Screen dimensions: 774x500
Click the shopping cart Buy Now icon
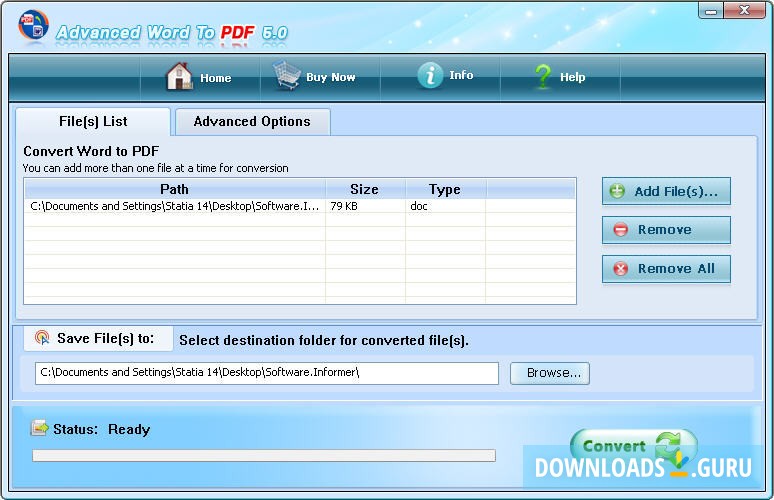coord(286,76)
